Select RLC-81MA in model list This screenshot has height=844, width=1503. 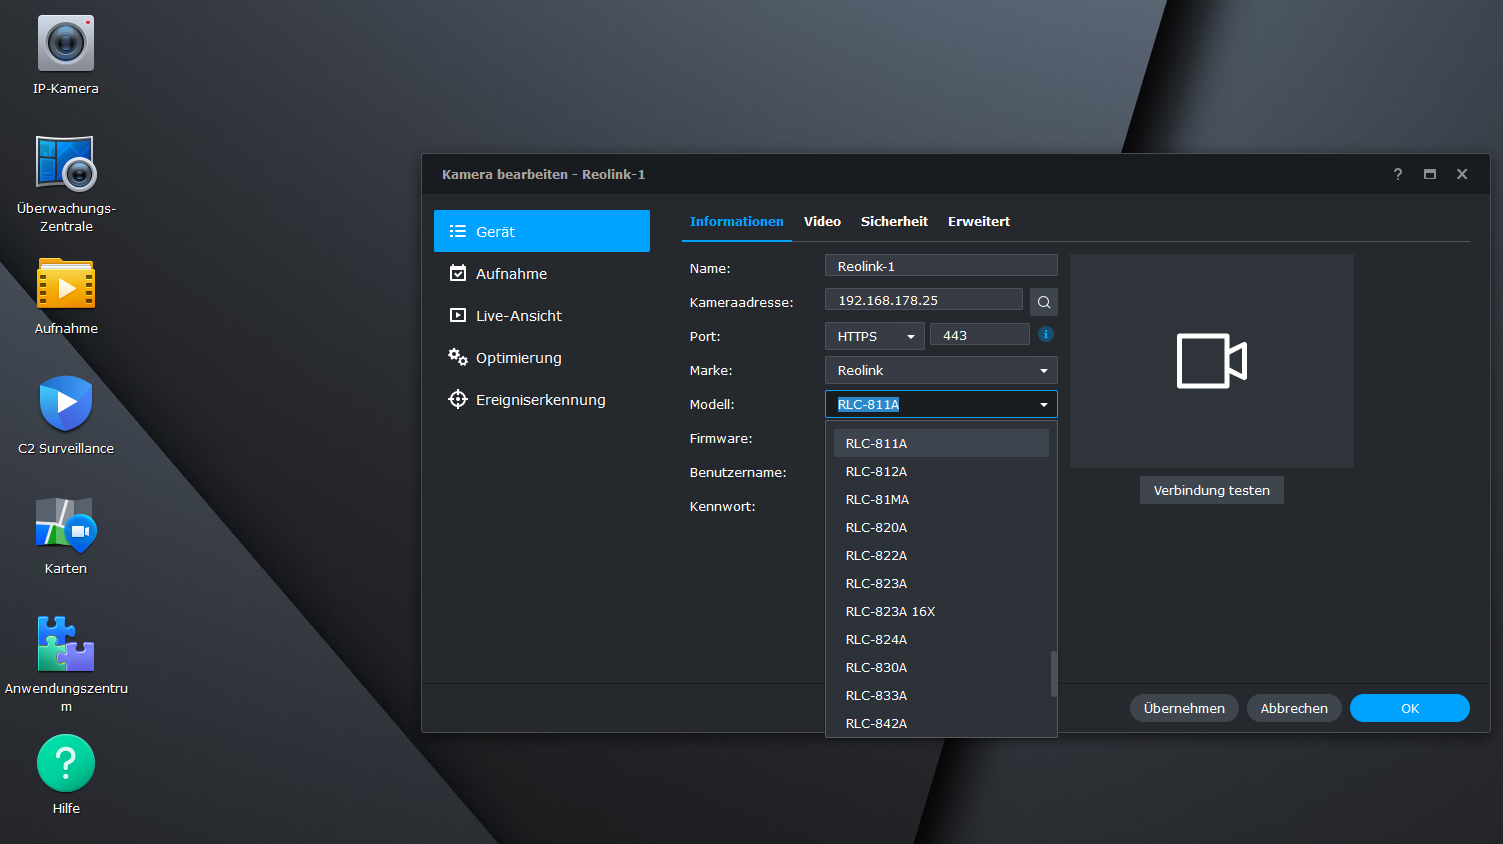[941, 499]
